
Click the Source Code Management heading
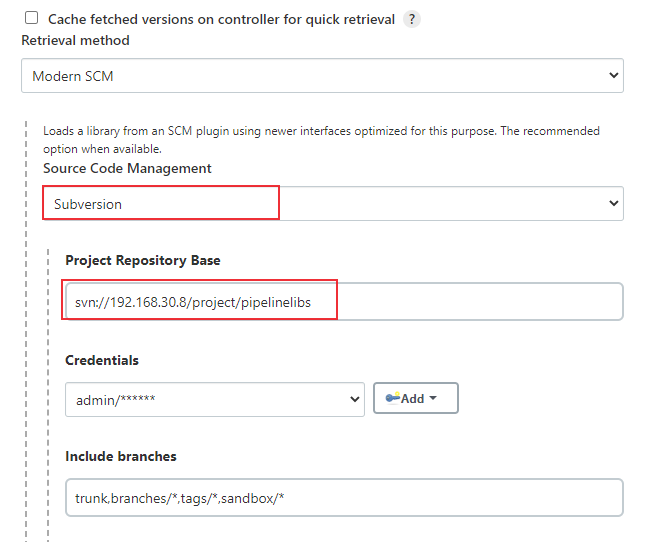pyautogui.click(x=127, y=168)
